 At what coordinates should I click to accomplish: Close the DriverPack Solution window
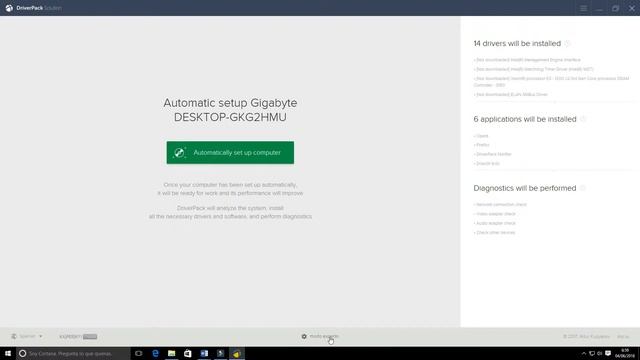point(631,8)
